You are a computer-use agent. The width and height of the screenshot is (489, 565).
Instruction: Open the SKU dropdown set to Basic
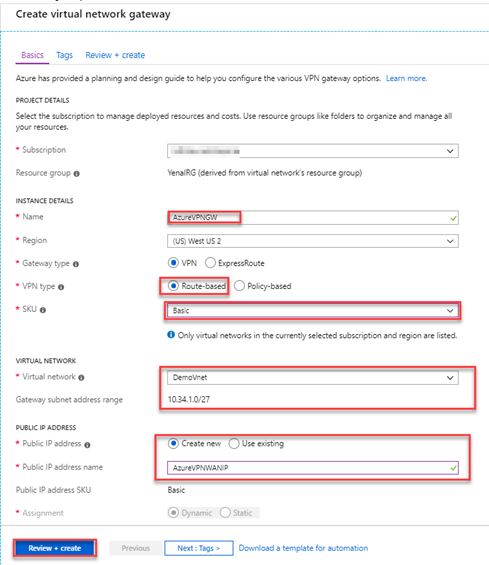point(313,311)
